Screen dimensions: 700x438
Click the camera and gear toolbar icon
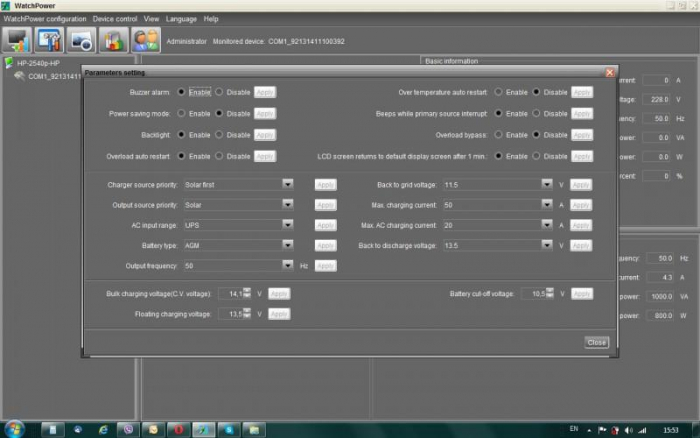tap(81, 41)
